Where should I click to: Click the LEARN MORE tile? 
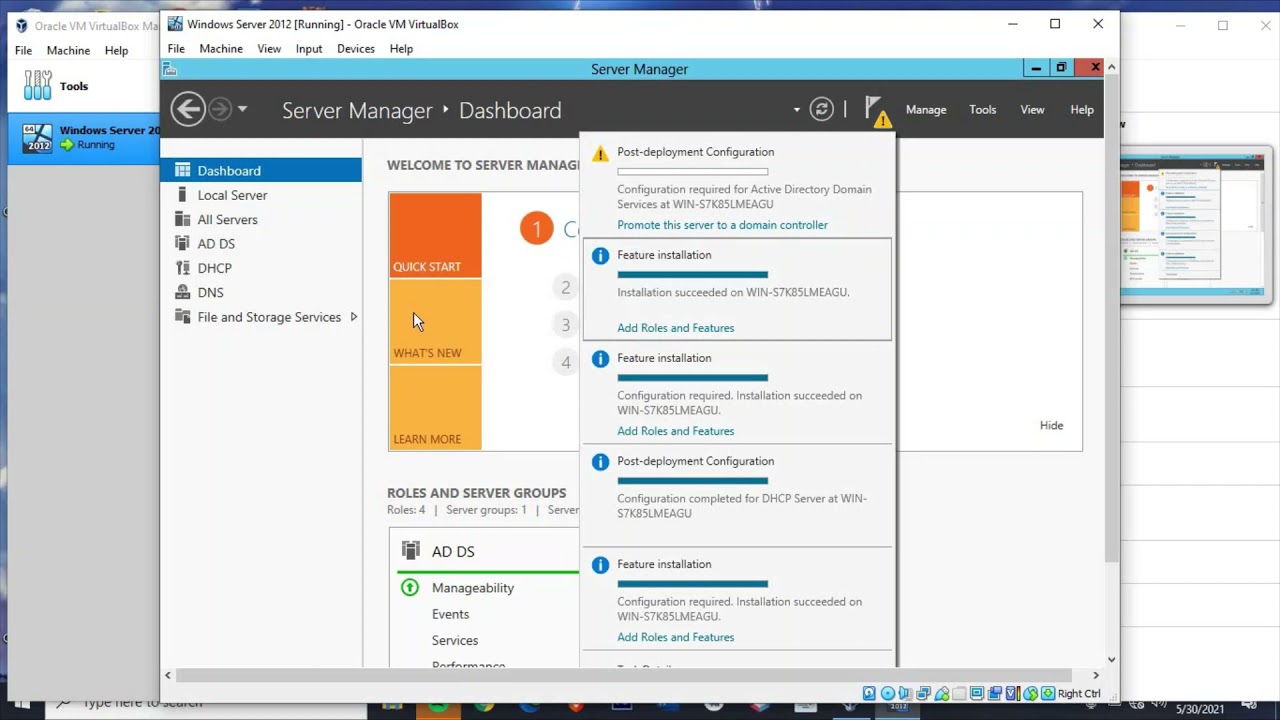[x=435, y=408]
